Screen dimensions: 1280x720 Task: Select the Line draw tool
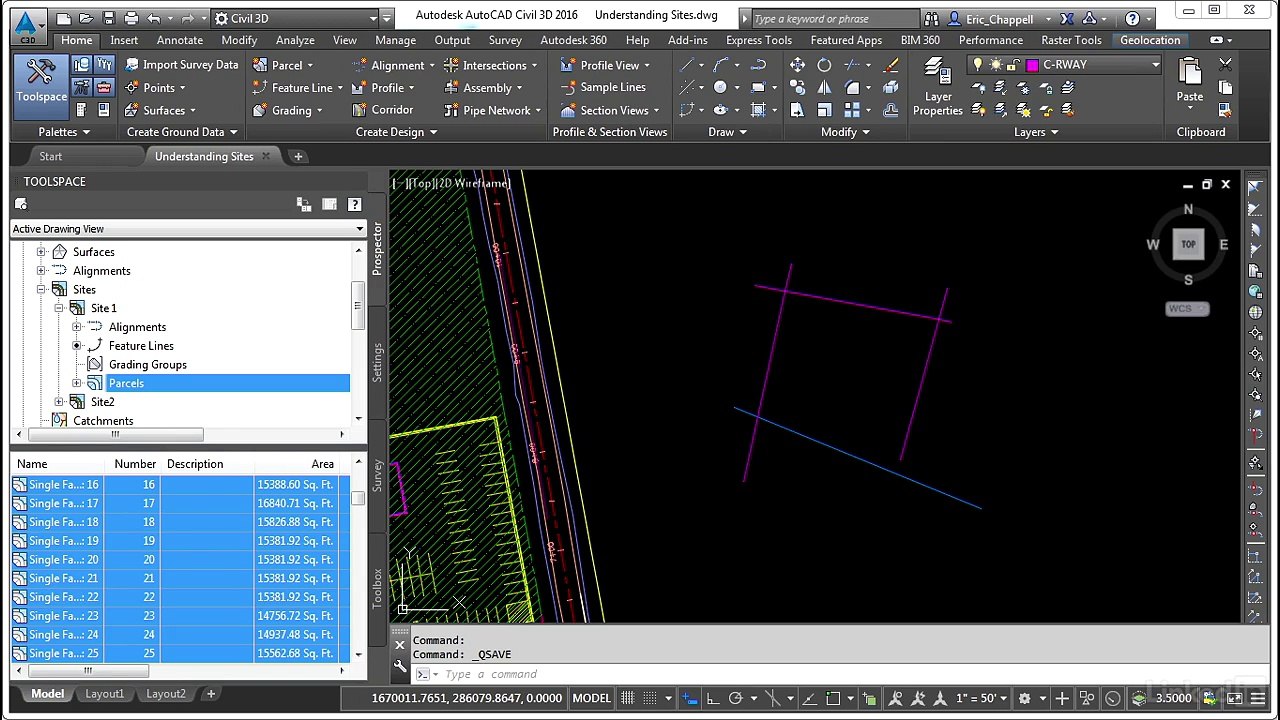pos(687,65)
